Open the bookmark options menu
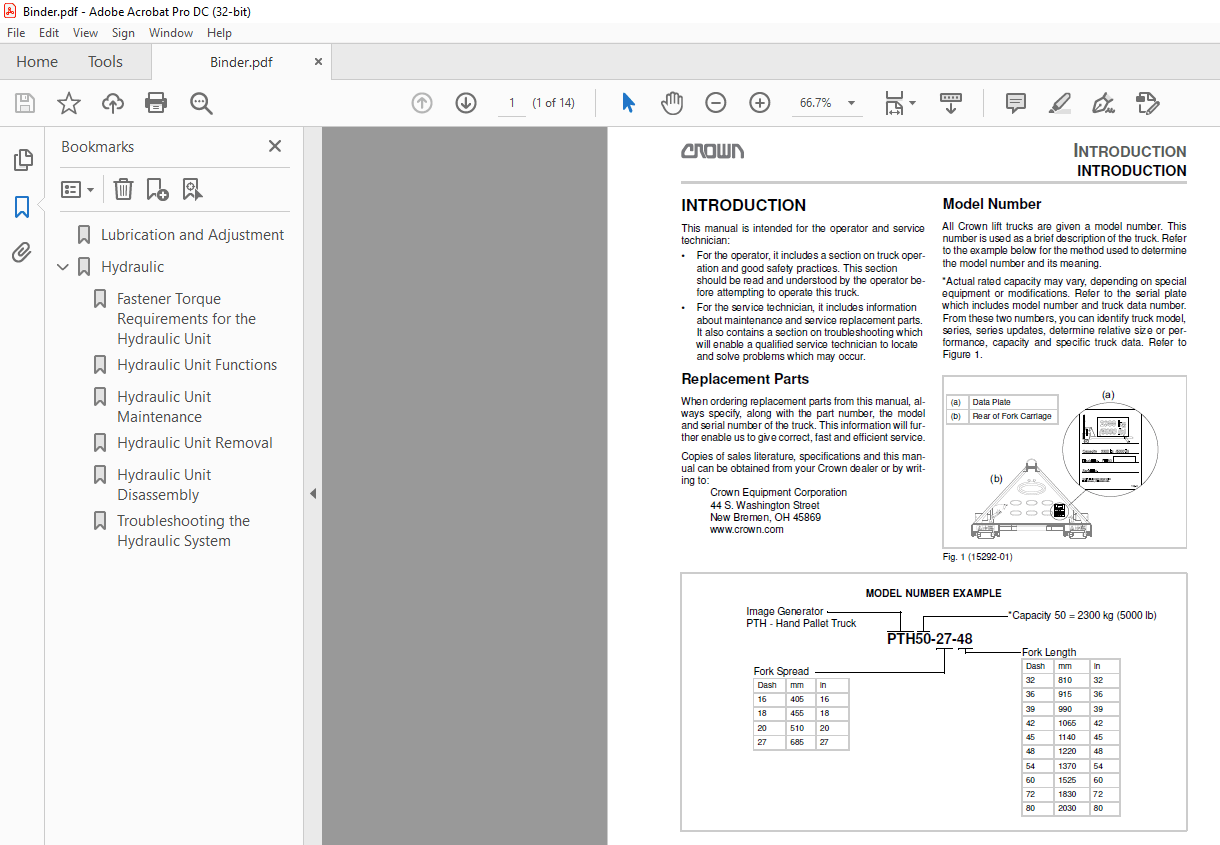Screen dimensions: 1220x845 tap(77, 189)
